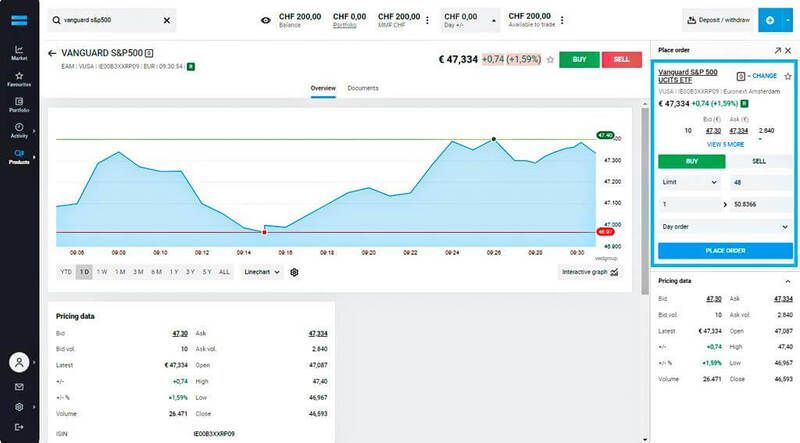Select the ALL chart range

(x=224, y=272)
